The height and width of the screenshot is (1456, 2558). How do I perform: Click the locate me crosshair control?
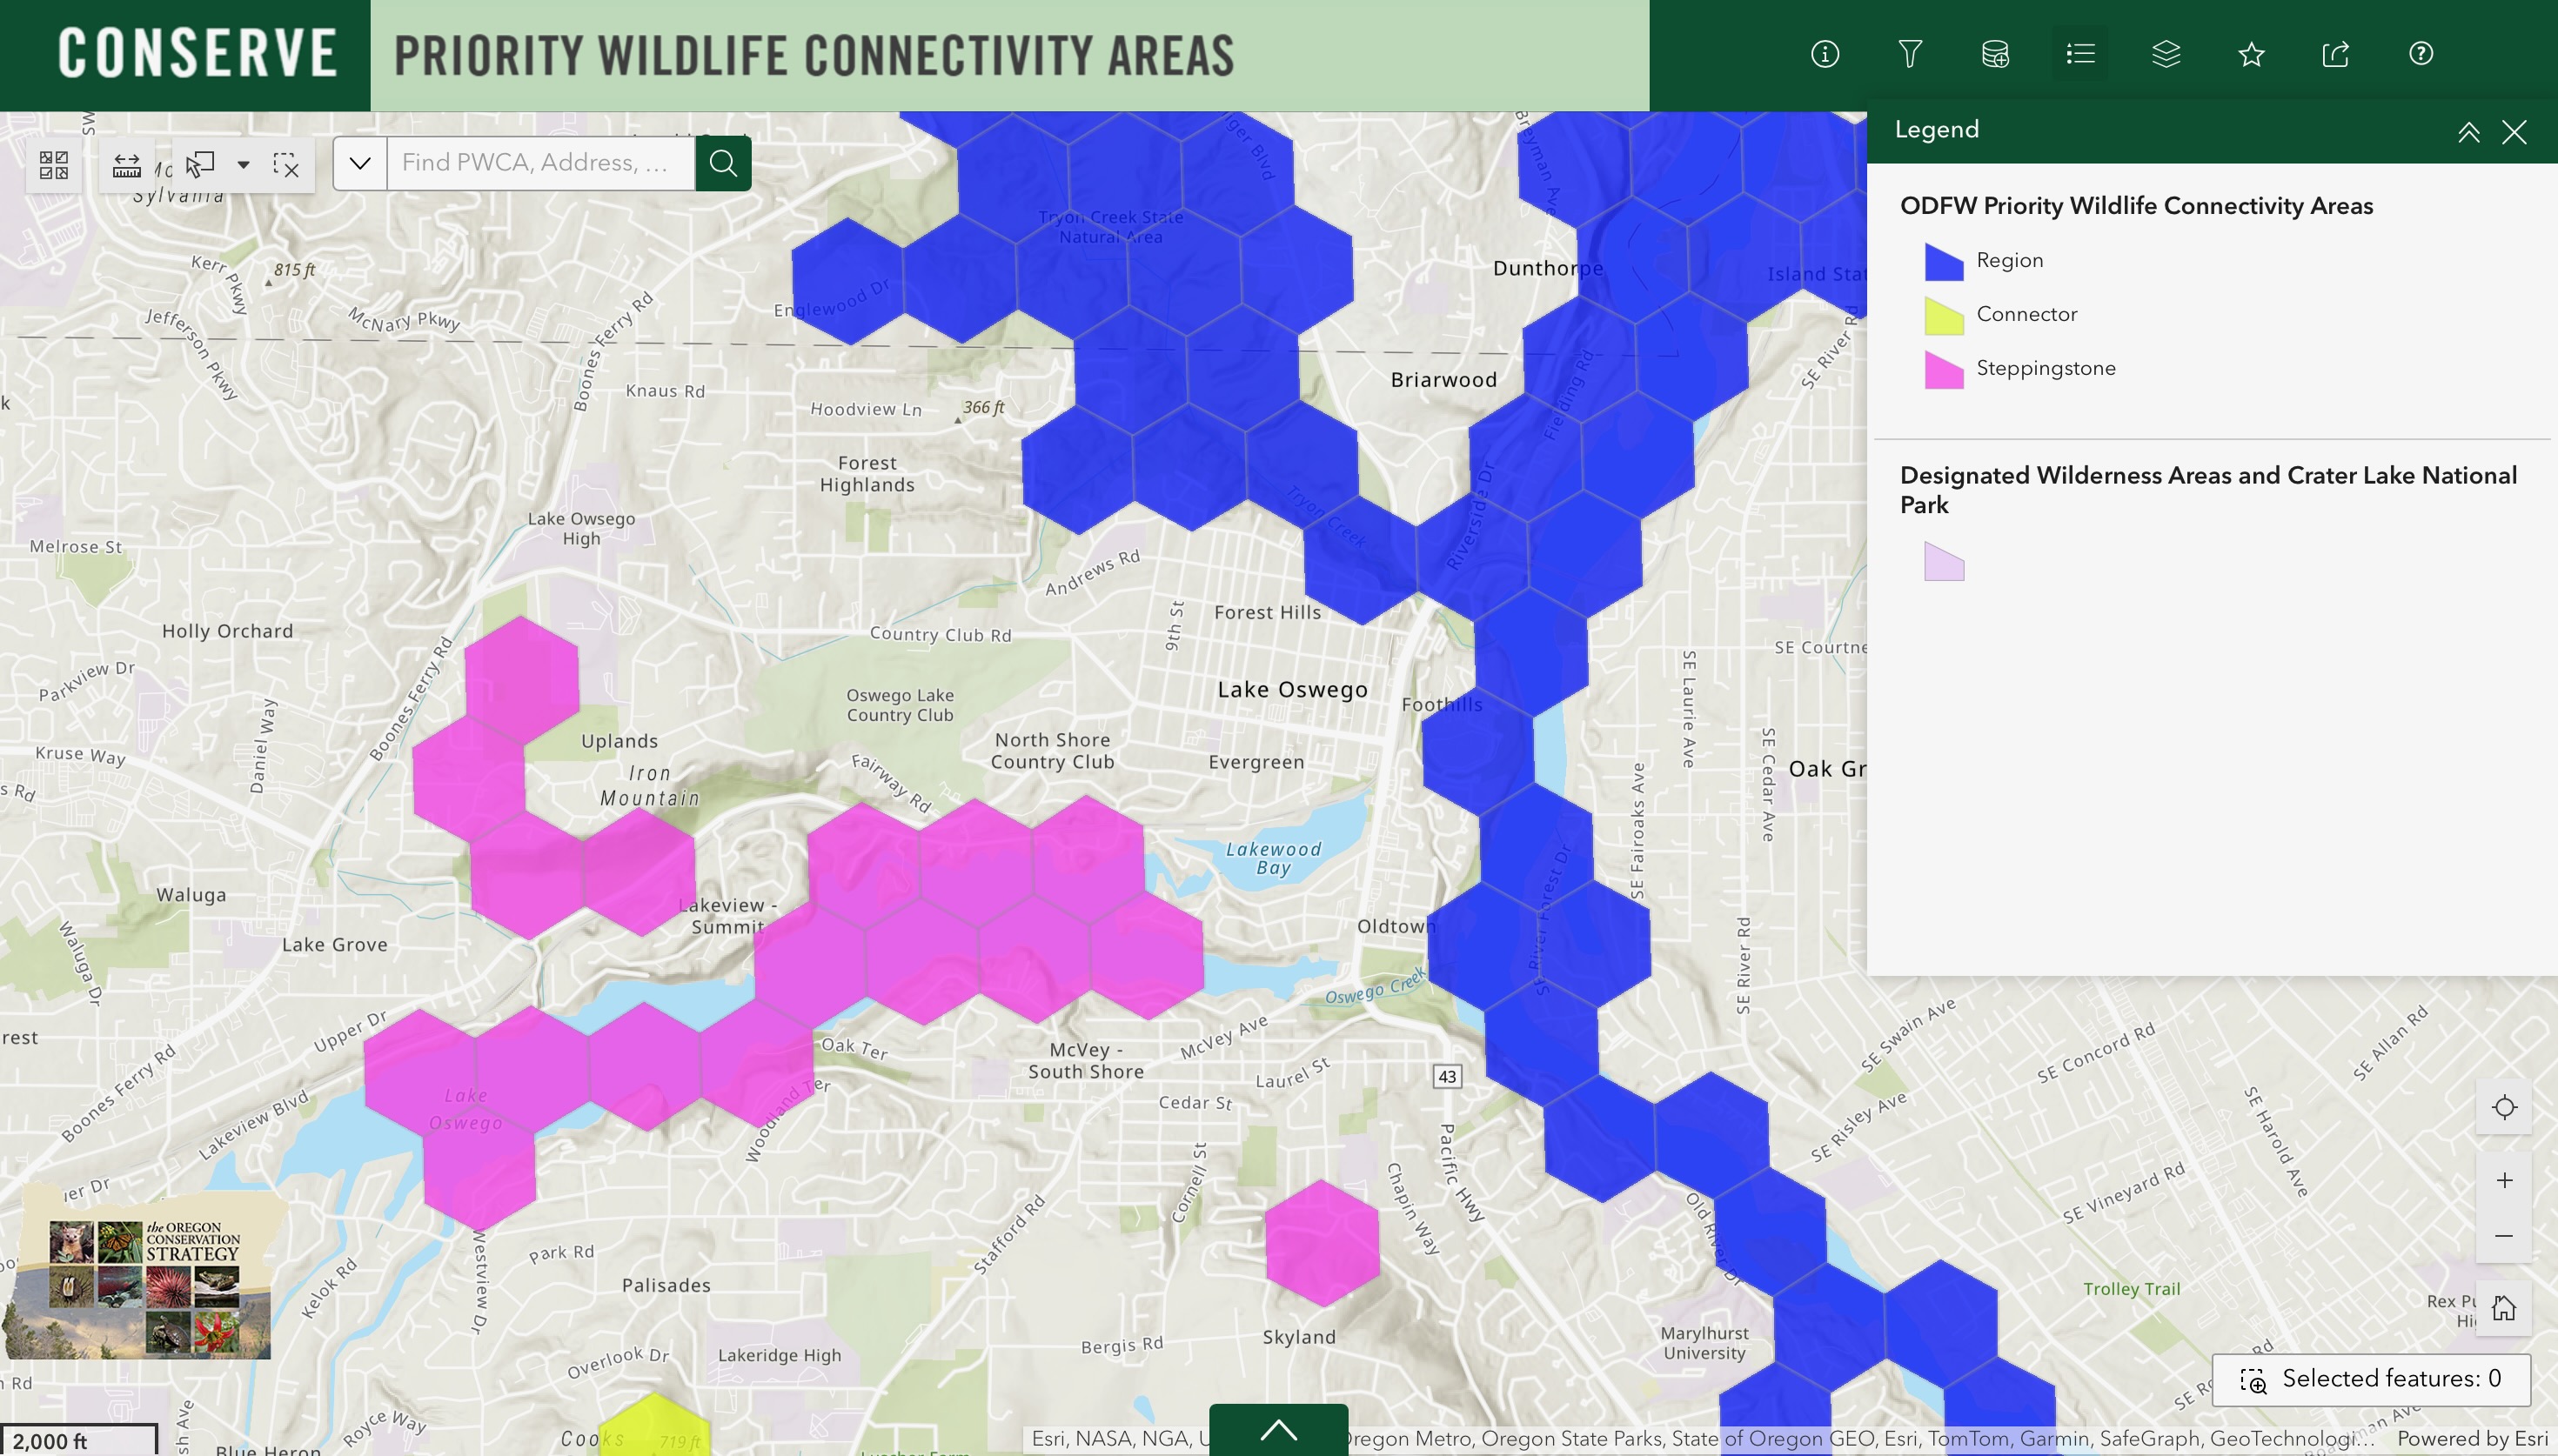pyautogui.click(x=2505, y=1107)
